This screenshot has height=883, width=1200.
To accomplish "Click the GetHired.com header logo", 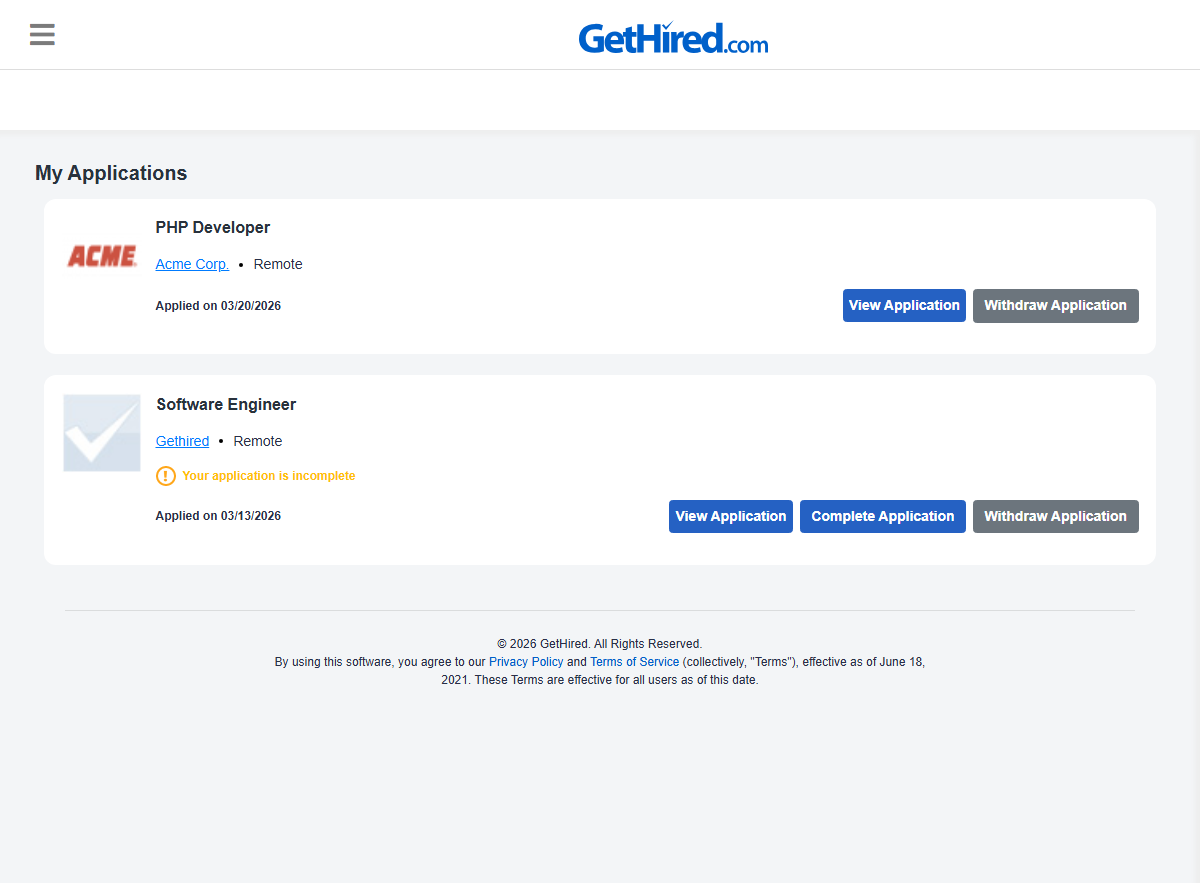I will pos(673,39).
